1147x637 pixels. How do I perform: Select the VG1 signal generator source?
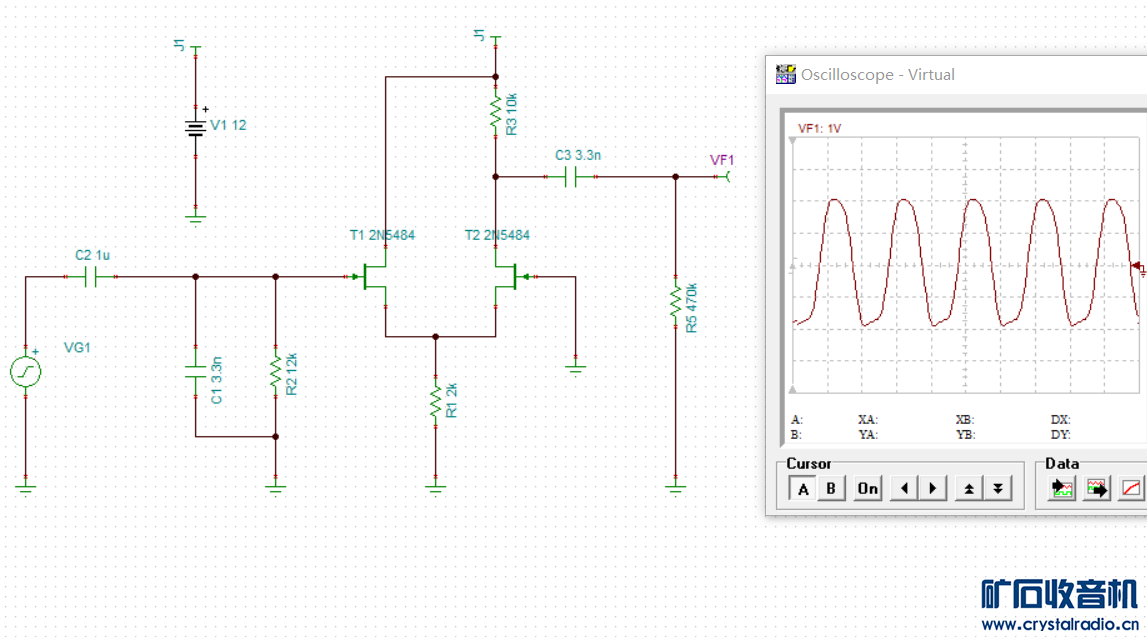tap(26, 373)
